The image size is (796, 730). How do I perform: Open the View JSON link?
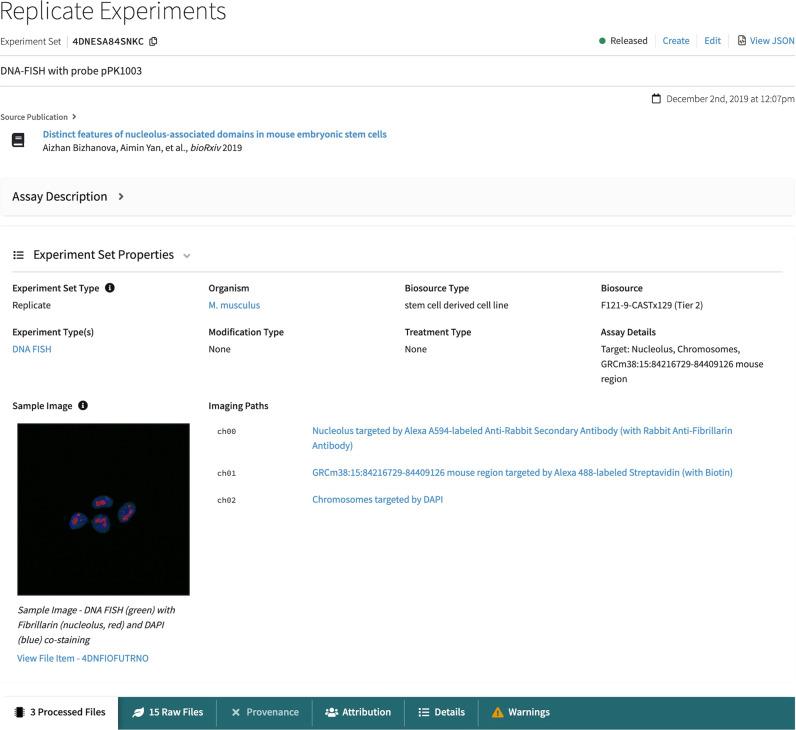(x=772, y=41)
